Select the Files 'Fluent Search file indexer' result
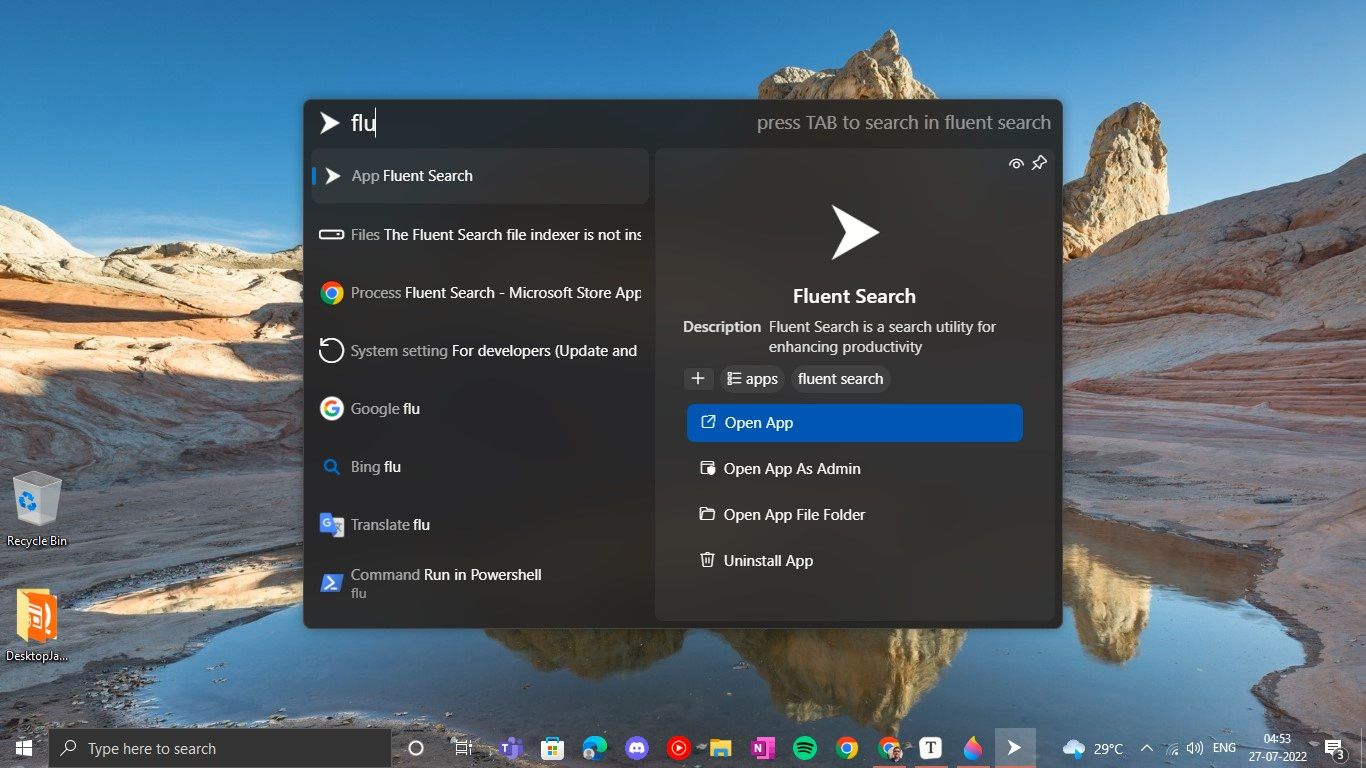Screen dimensions: 1366x768 point(480,234)
